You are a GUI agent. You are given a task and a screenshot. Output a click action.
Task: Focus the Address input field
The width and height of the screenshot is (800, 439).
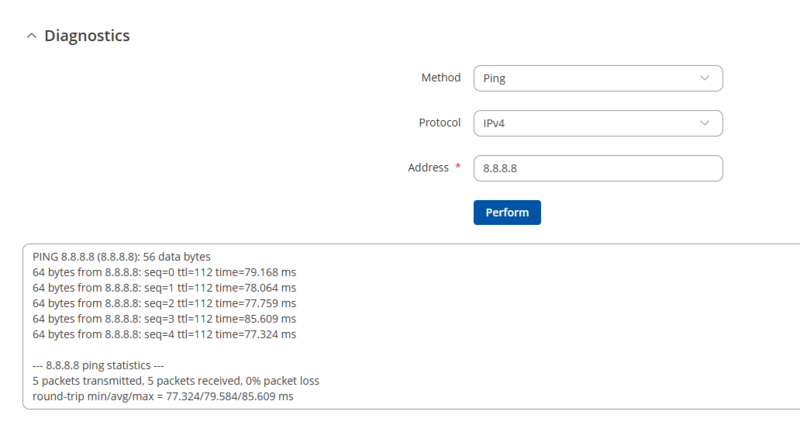point(597,168)
